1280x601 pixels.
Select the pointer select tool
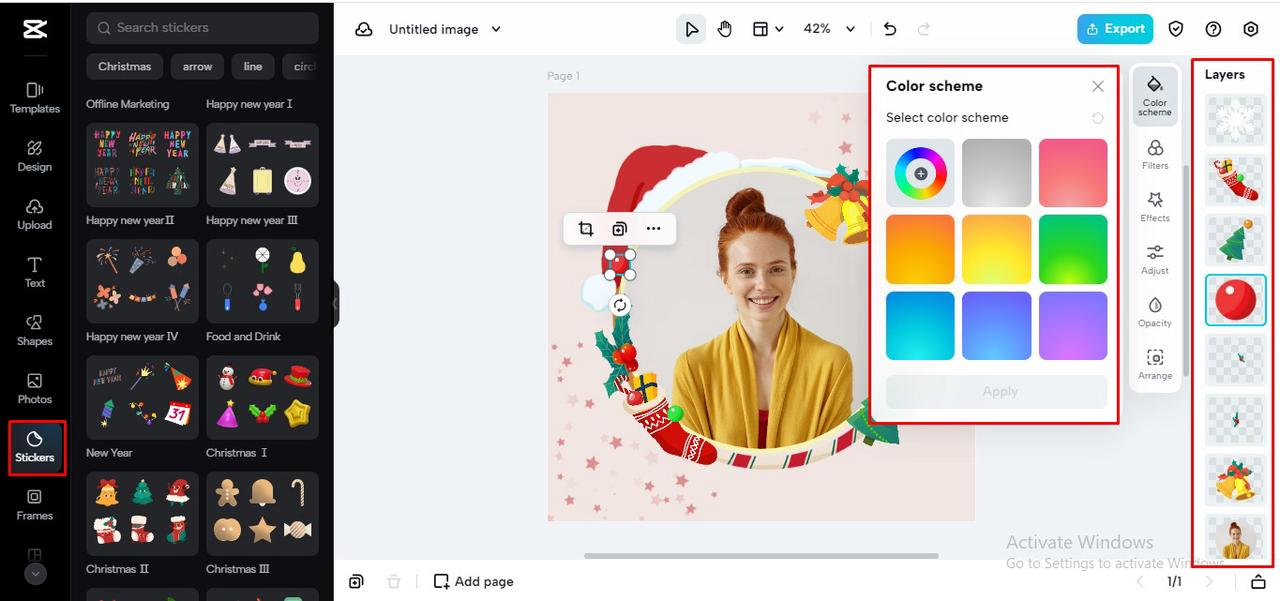coord(691,29)
